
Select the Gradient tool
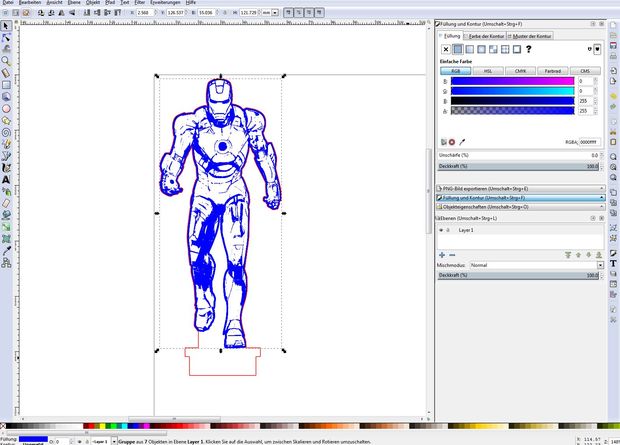pyautogui.click(x=6, y=227)
